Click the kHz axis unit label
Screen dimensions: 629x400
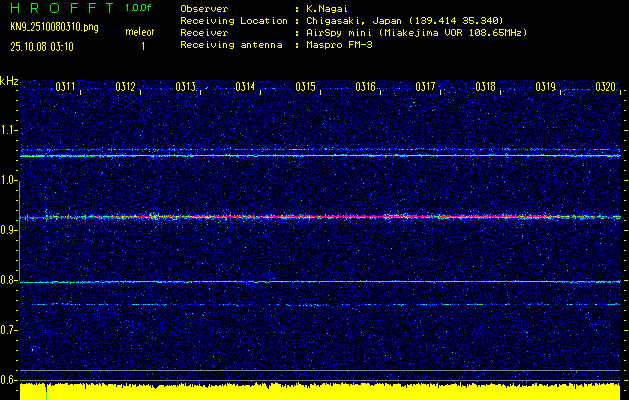[10, 81]
